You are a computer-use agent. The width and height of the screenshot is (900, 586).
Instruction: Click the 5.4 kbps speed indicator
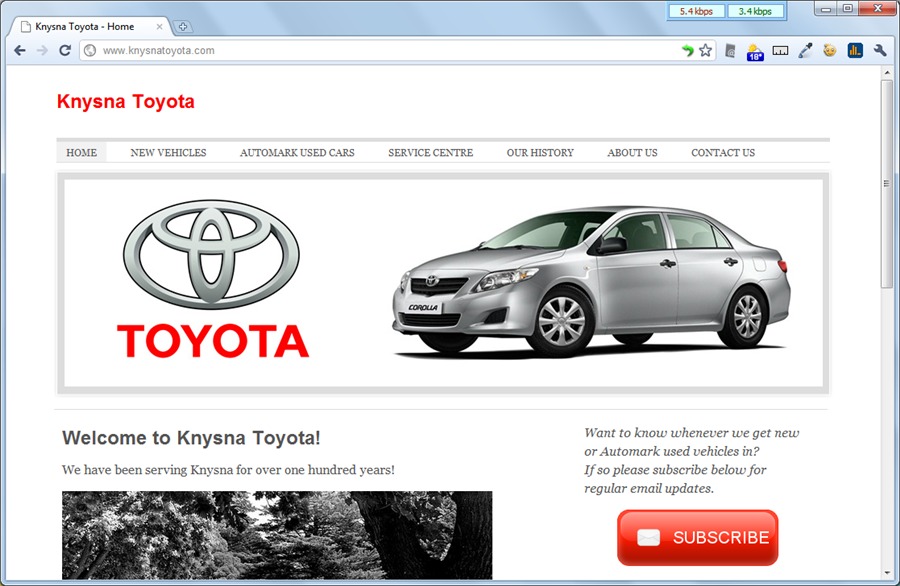[696, 11]
